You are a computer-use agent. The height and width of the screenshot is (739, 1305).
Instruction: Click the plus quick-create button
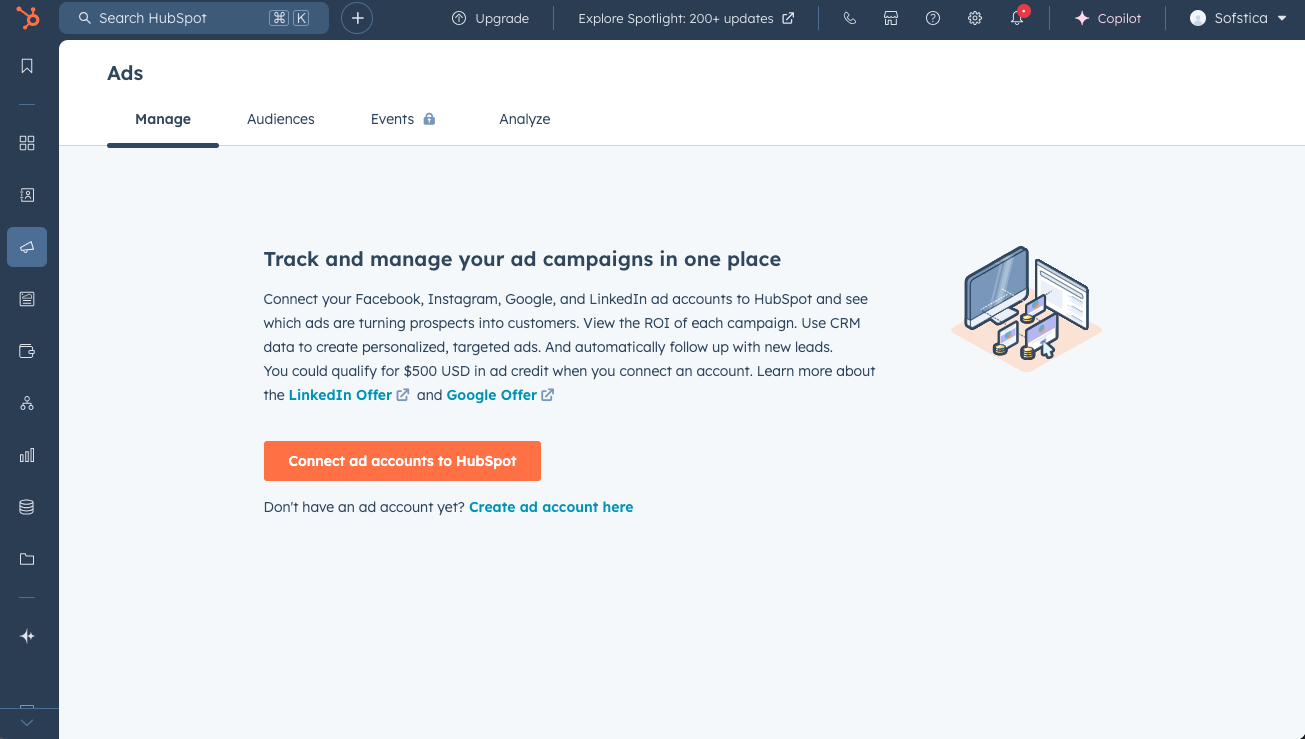pos(357,18)
